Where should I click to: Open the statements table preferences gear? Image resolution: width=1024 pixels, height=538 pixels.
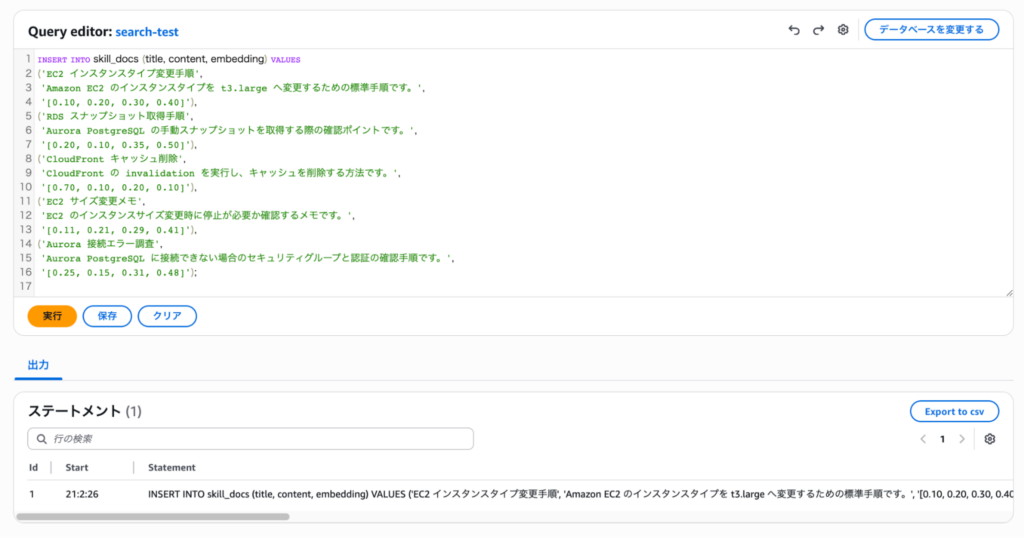click(990, 439)
